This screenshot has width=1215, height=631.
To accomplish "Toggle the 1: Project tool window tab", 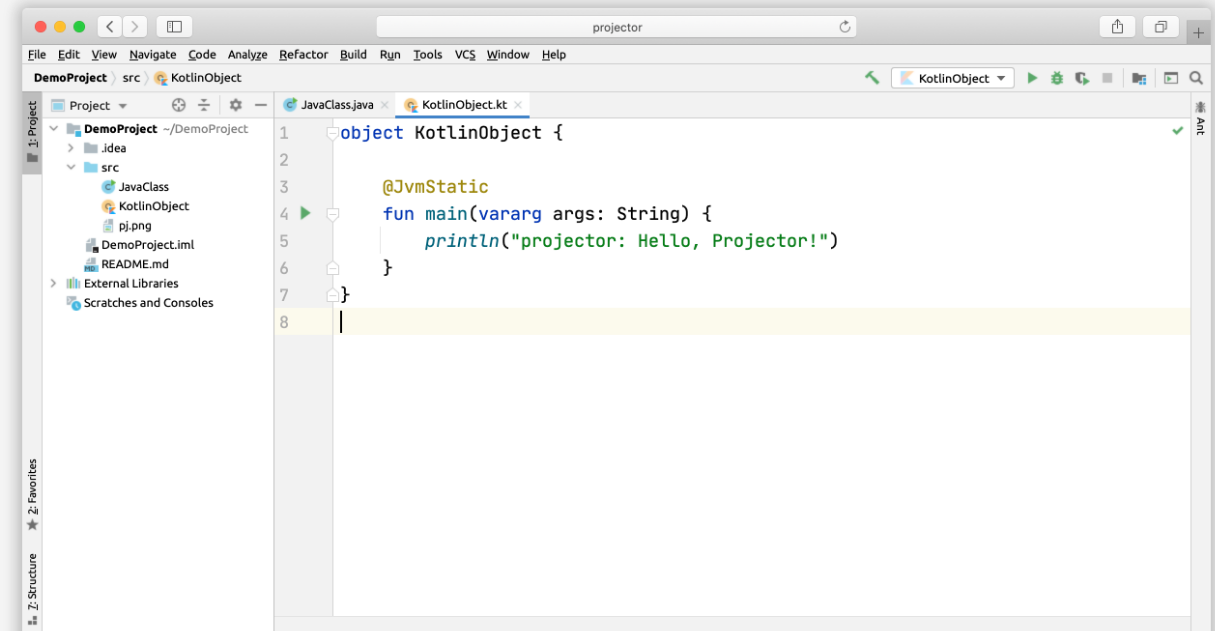I will [32, 132].
